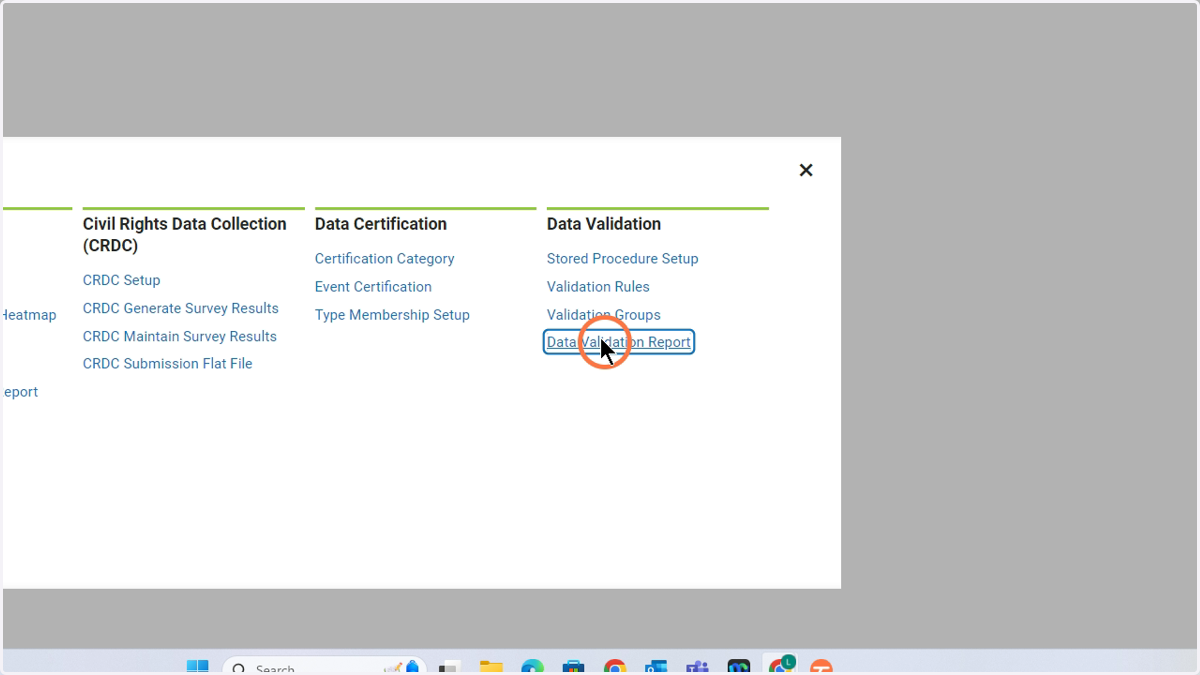
Task: Close the menu panel with the X
Action: click(806, 170)
